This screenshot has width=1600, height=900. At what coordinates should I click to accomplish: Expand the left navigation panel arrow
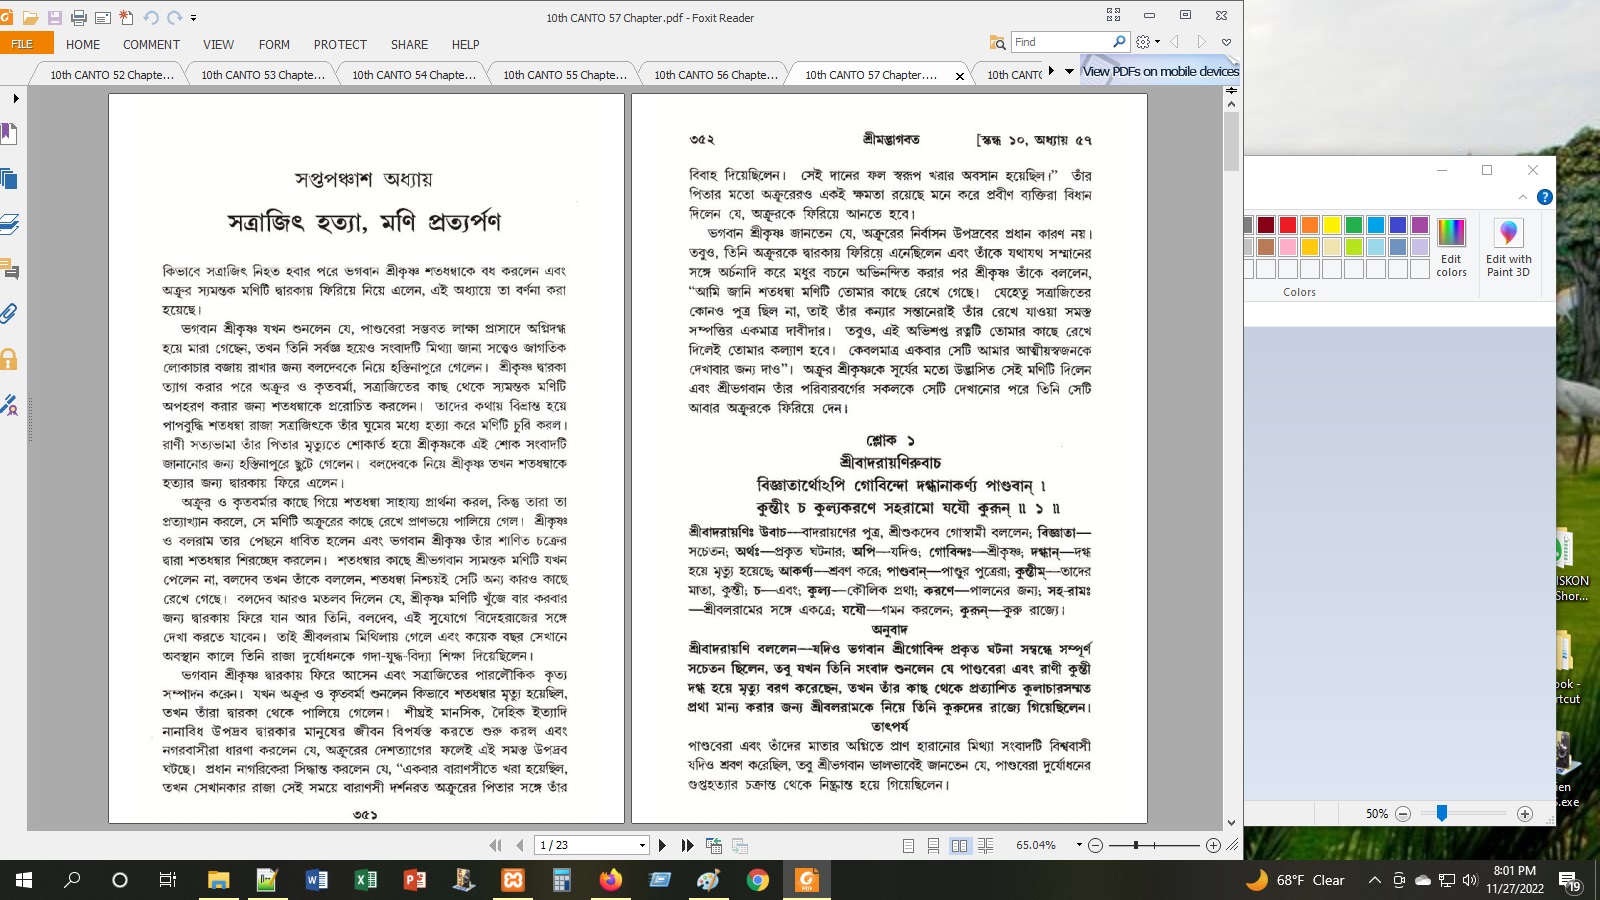point(16,98)
